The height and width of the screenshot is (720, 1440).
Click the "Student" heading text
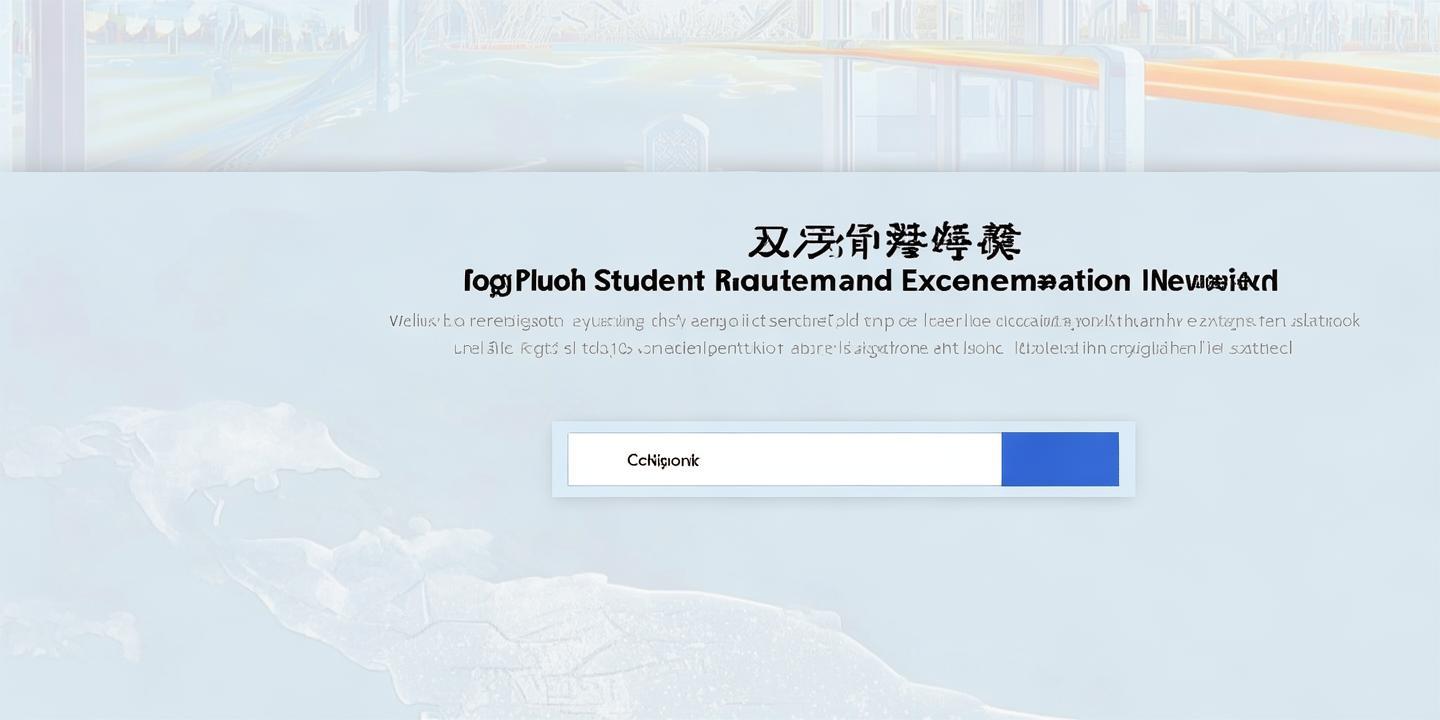click(x=649, y=280)
